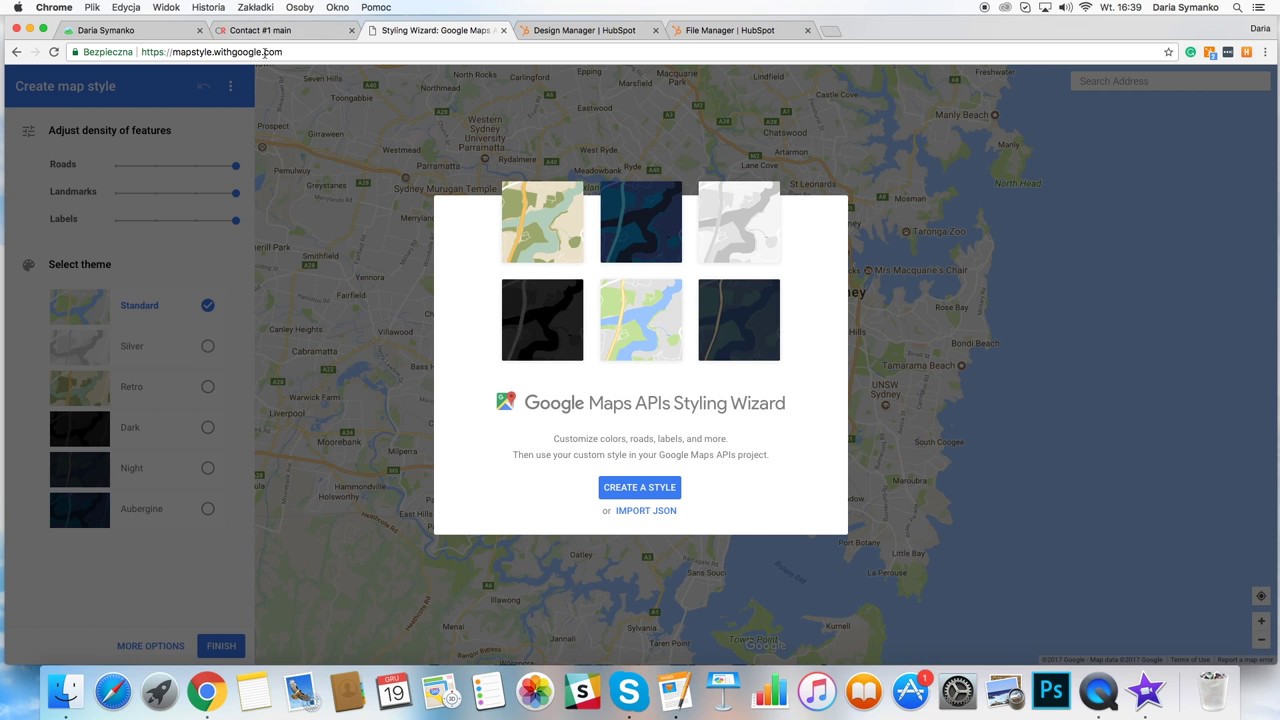1280x720 pixels.
Task: Adjust the Landmarks density slider handle
Action: coord(236,193)
